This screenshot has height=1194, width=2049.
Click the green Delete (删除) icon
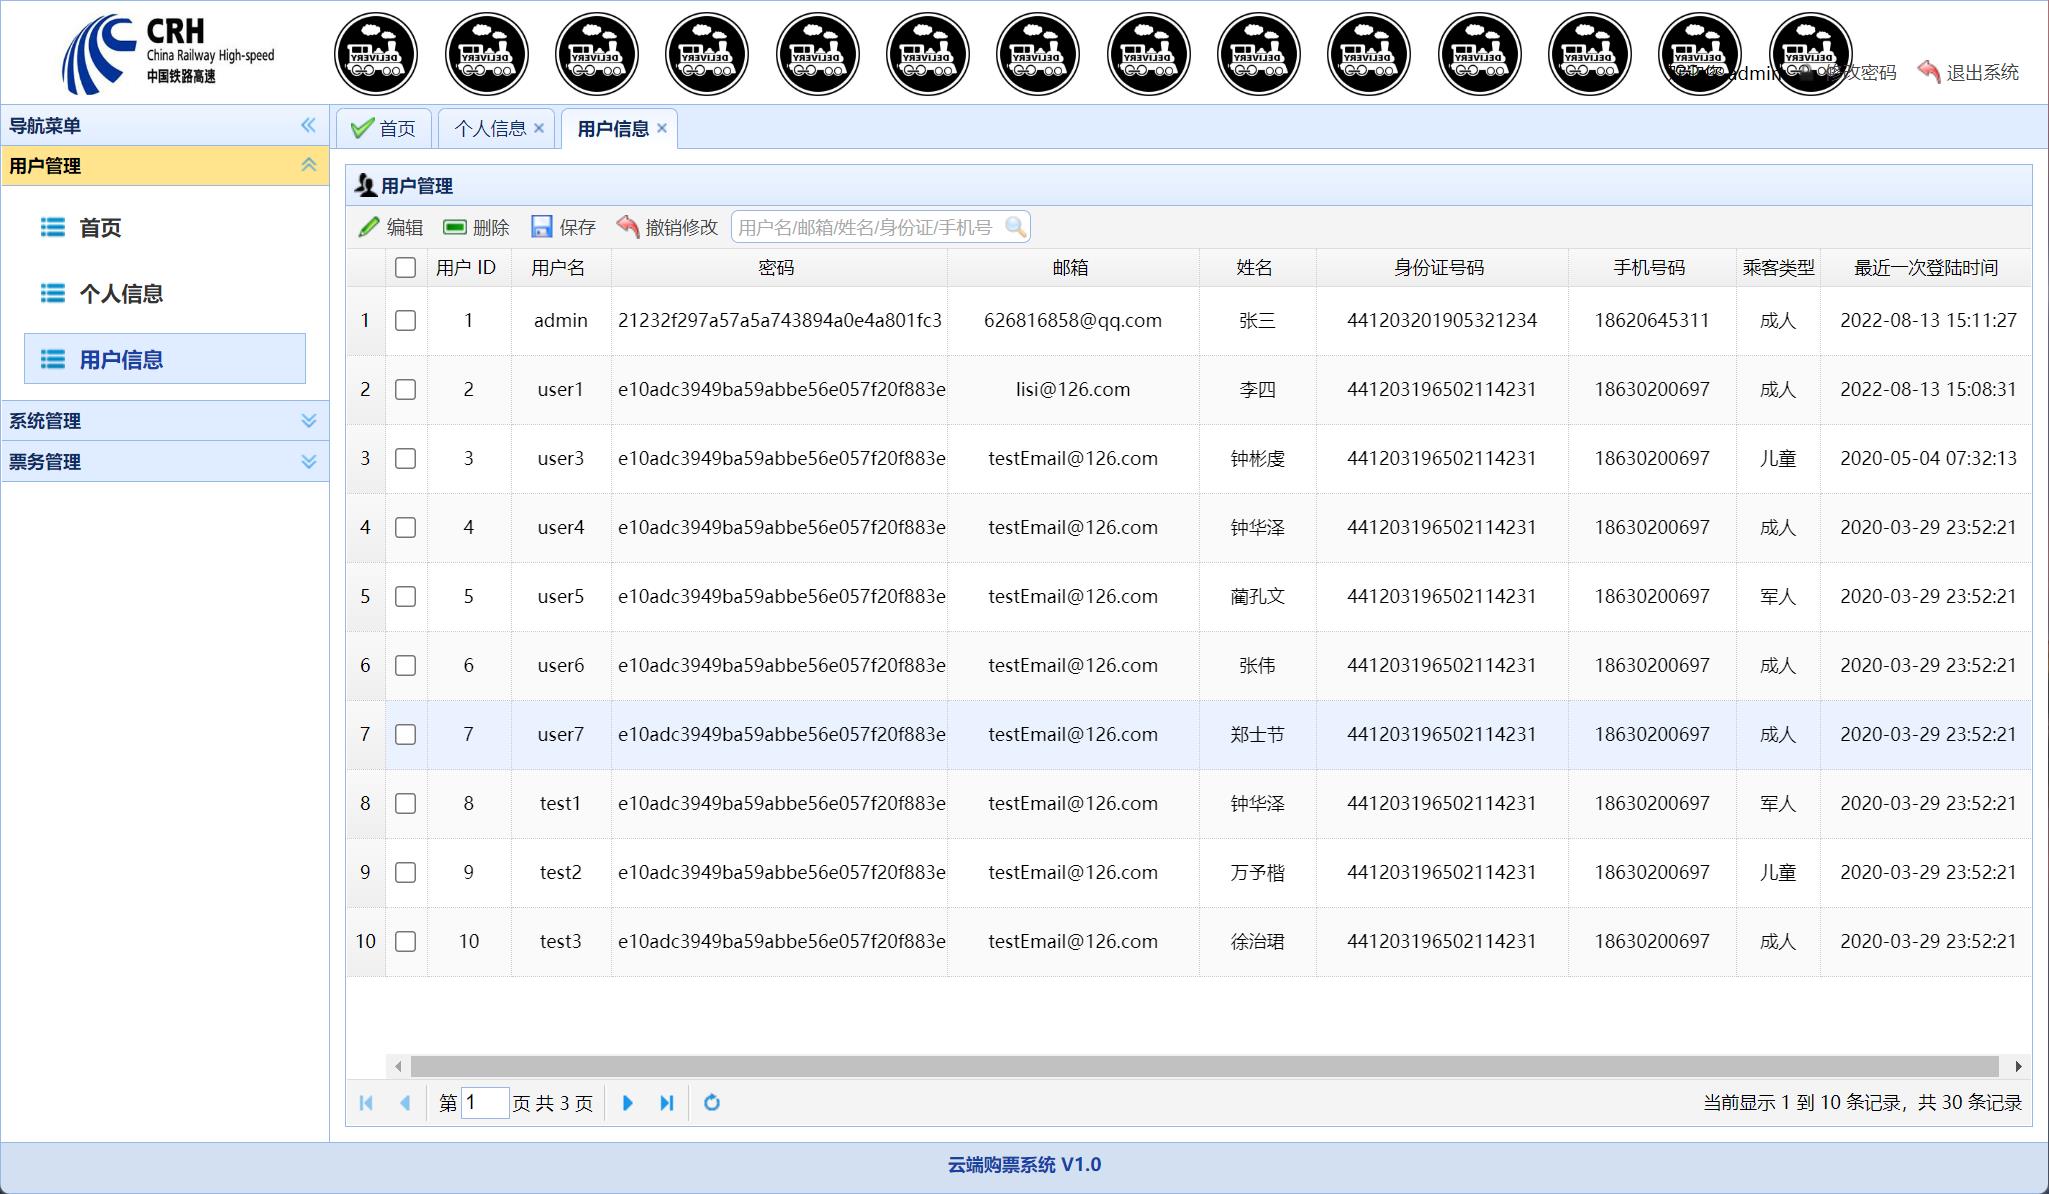pyautogui.click(x=455, y=227)
